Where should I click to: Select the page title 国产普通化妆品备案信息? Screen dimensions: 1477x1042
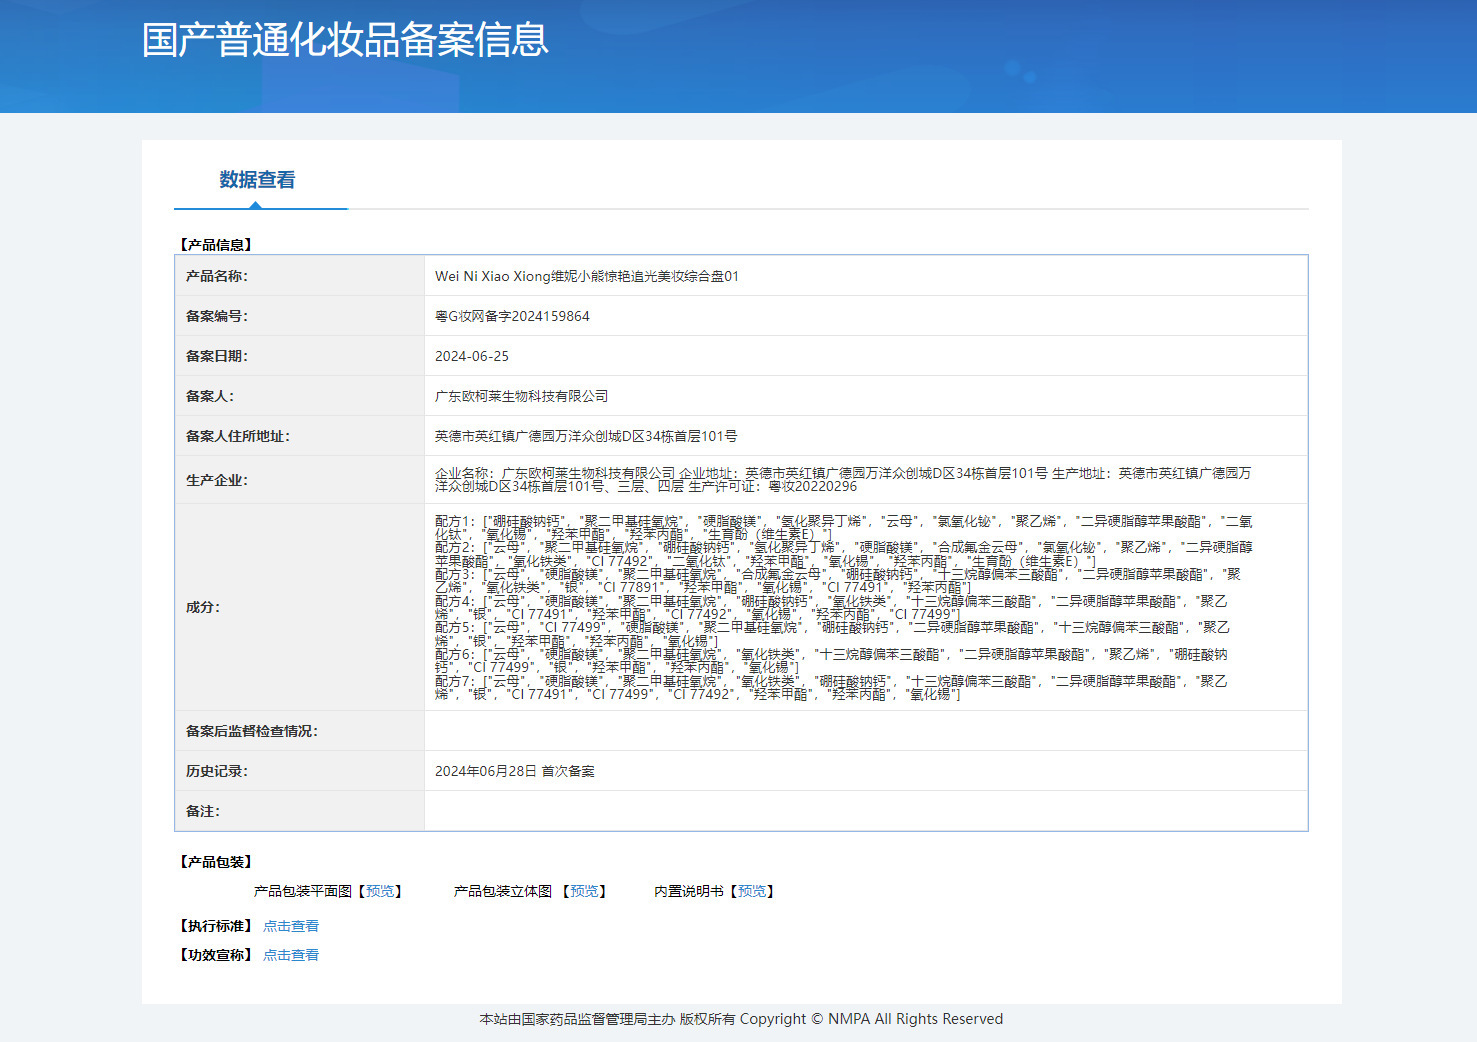(345, 40)
